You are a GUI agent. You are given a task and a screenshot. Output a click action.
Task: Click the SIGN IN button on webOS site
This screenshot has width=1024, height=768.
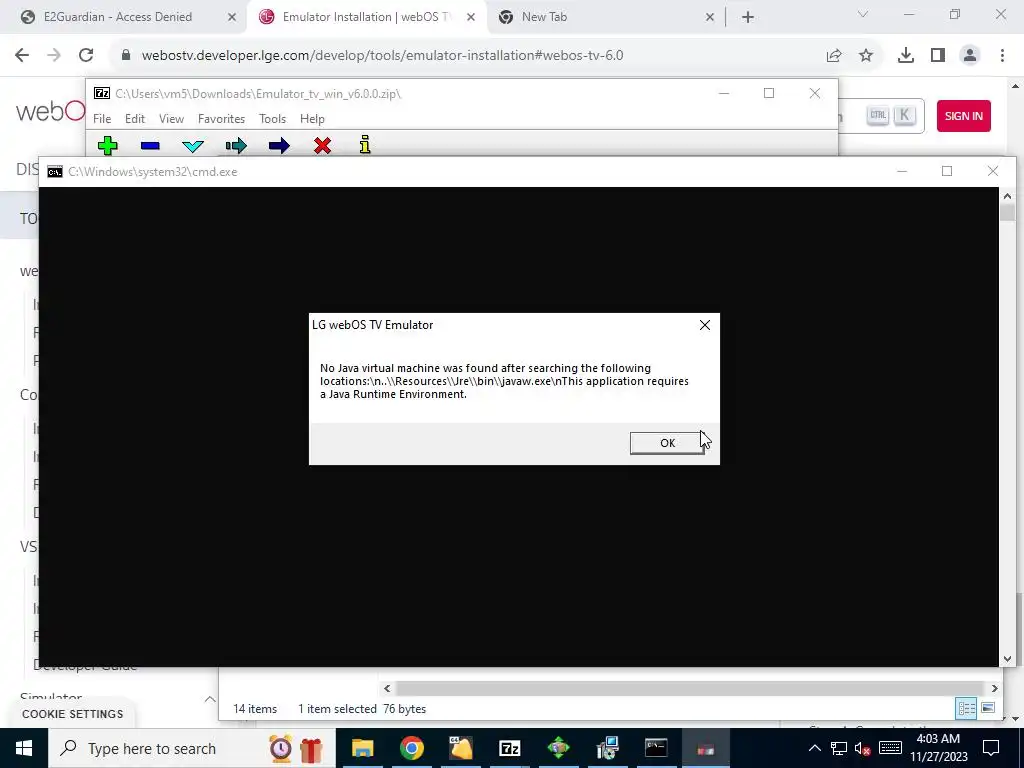coord(963,116)
